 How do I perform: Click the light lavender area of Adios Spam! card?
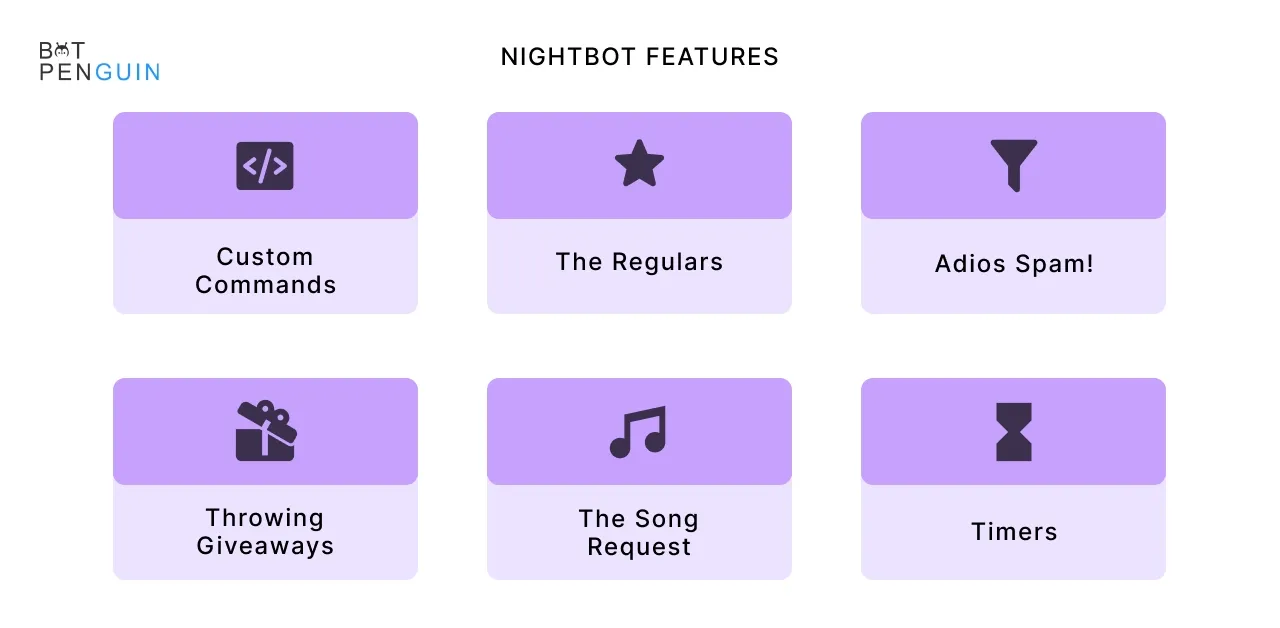(x=1013, y=266)
